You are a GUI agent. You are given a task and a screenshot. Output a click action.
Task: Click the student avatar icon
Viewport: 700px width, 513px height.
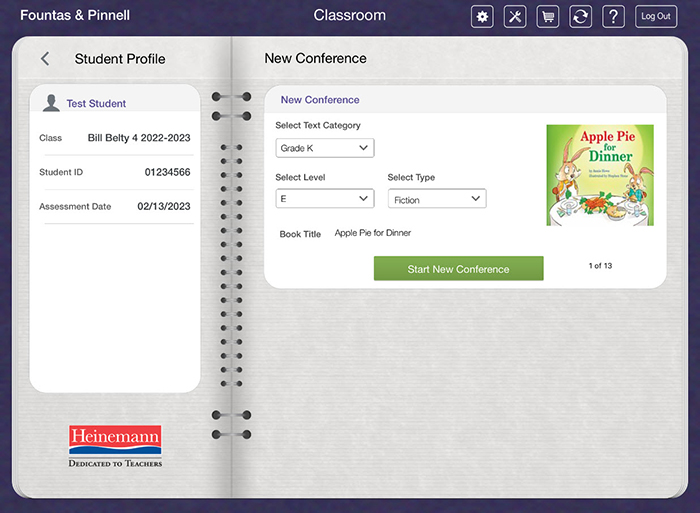(x=51, y=103)
